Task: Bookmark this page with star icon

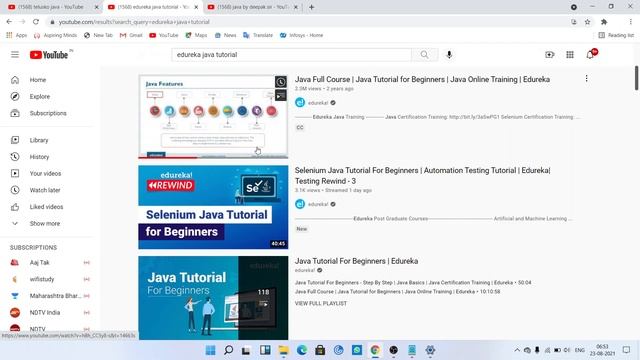Action: click(587, 22)
